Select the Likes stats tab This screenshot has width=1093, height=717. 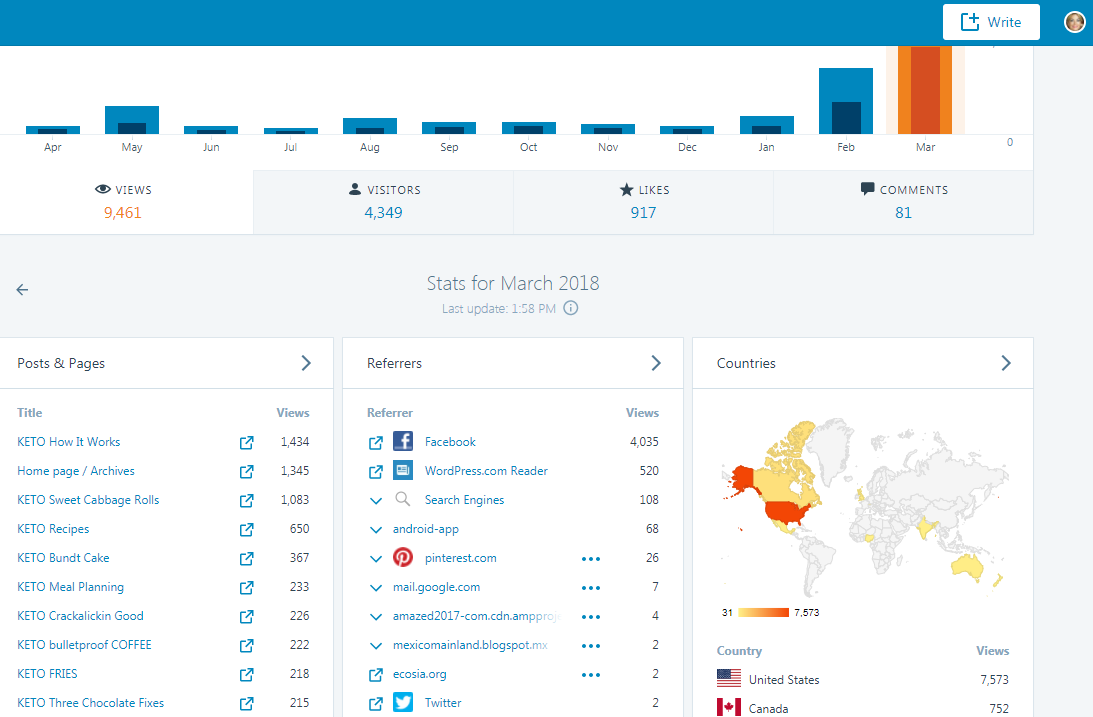click(643, 201)
